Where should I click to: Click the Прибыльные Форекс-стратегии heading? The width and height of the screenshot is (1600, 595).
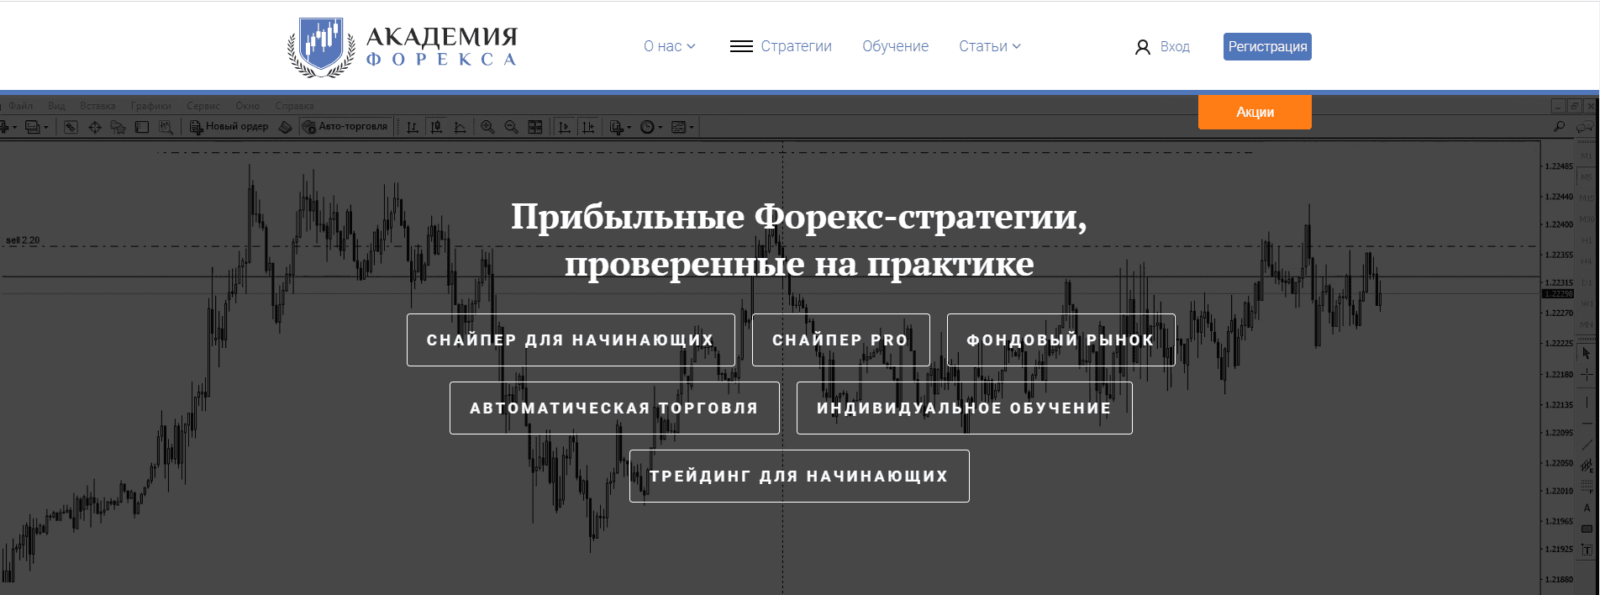799,240
